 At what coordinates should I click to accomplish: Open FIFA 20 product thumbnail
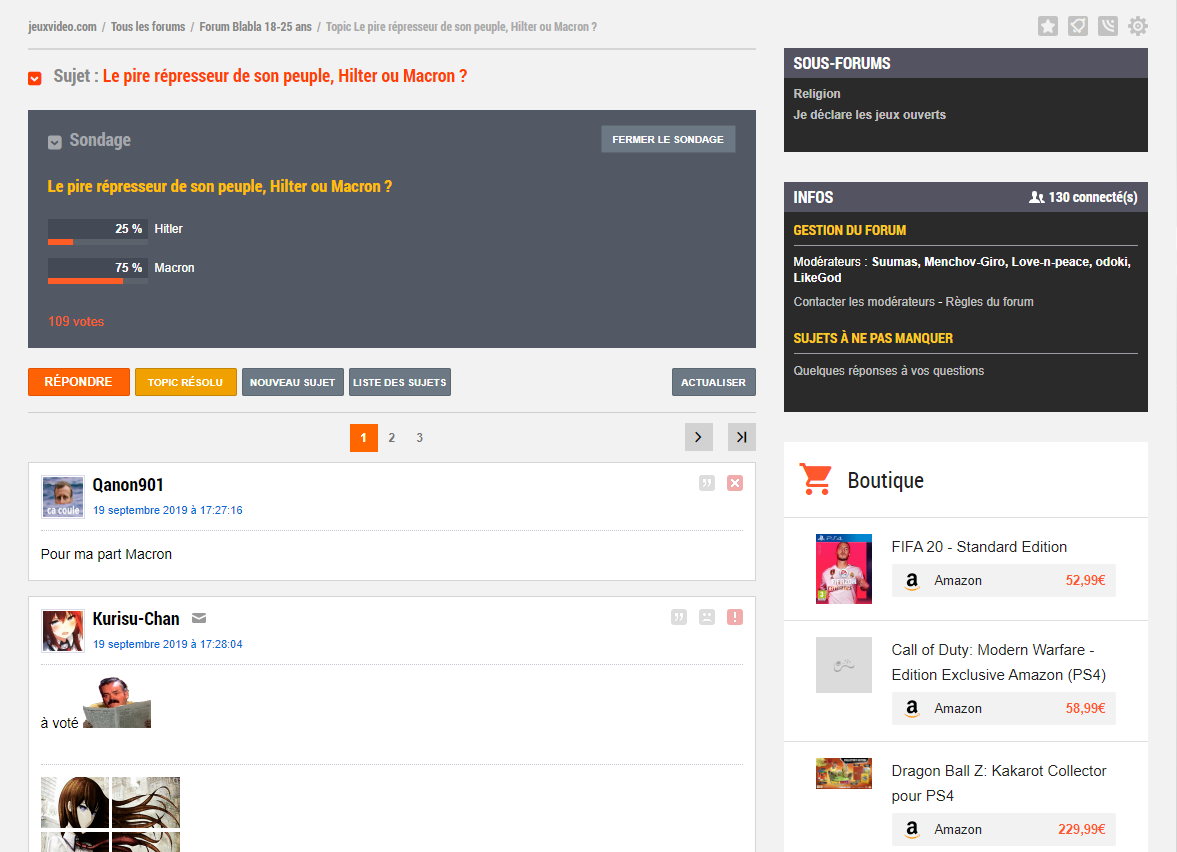pyautogui.click(x=843, y=568)
